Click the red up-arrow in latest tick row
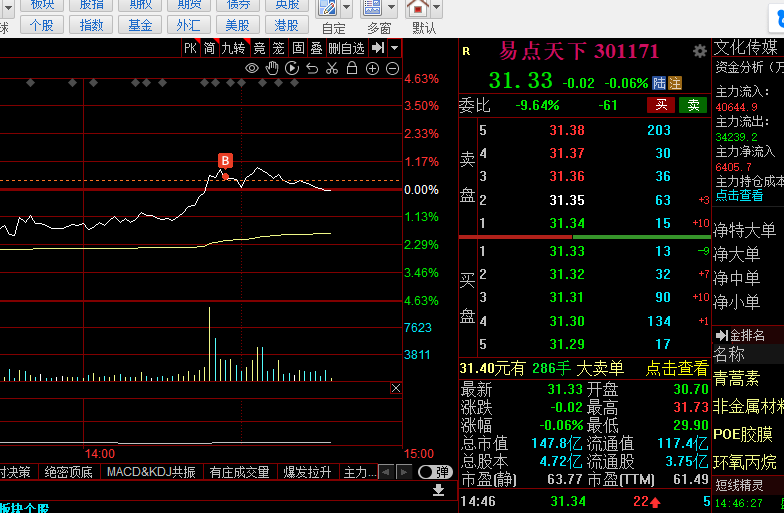This screenshot has height=513, width=784. tap(655, 502)
